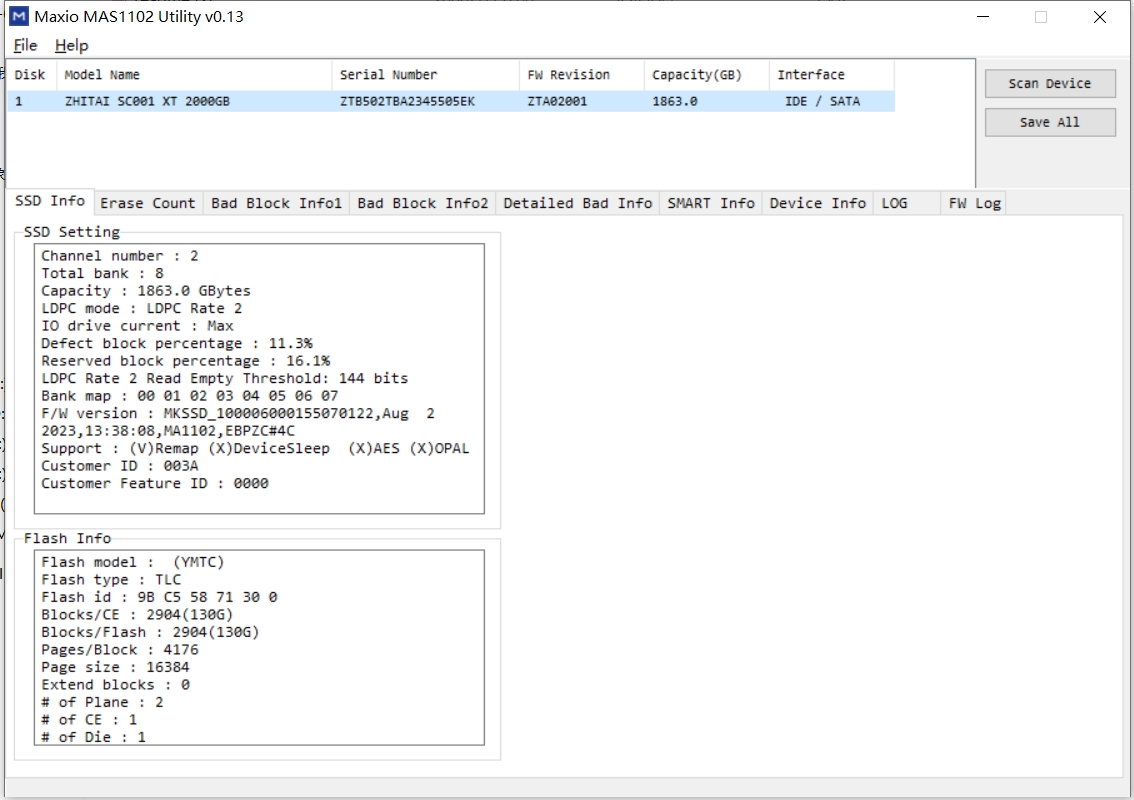Click the Serial Number column header
Viewport: 1134px width, 800px height.
425,75
